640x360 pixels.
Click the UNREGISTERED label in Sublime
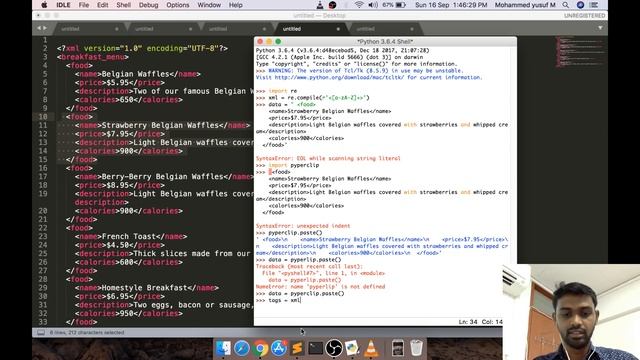click(584, 16)
